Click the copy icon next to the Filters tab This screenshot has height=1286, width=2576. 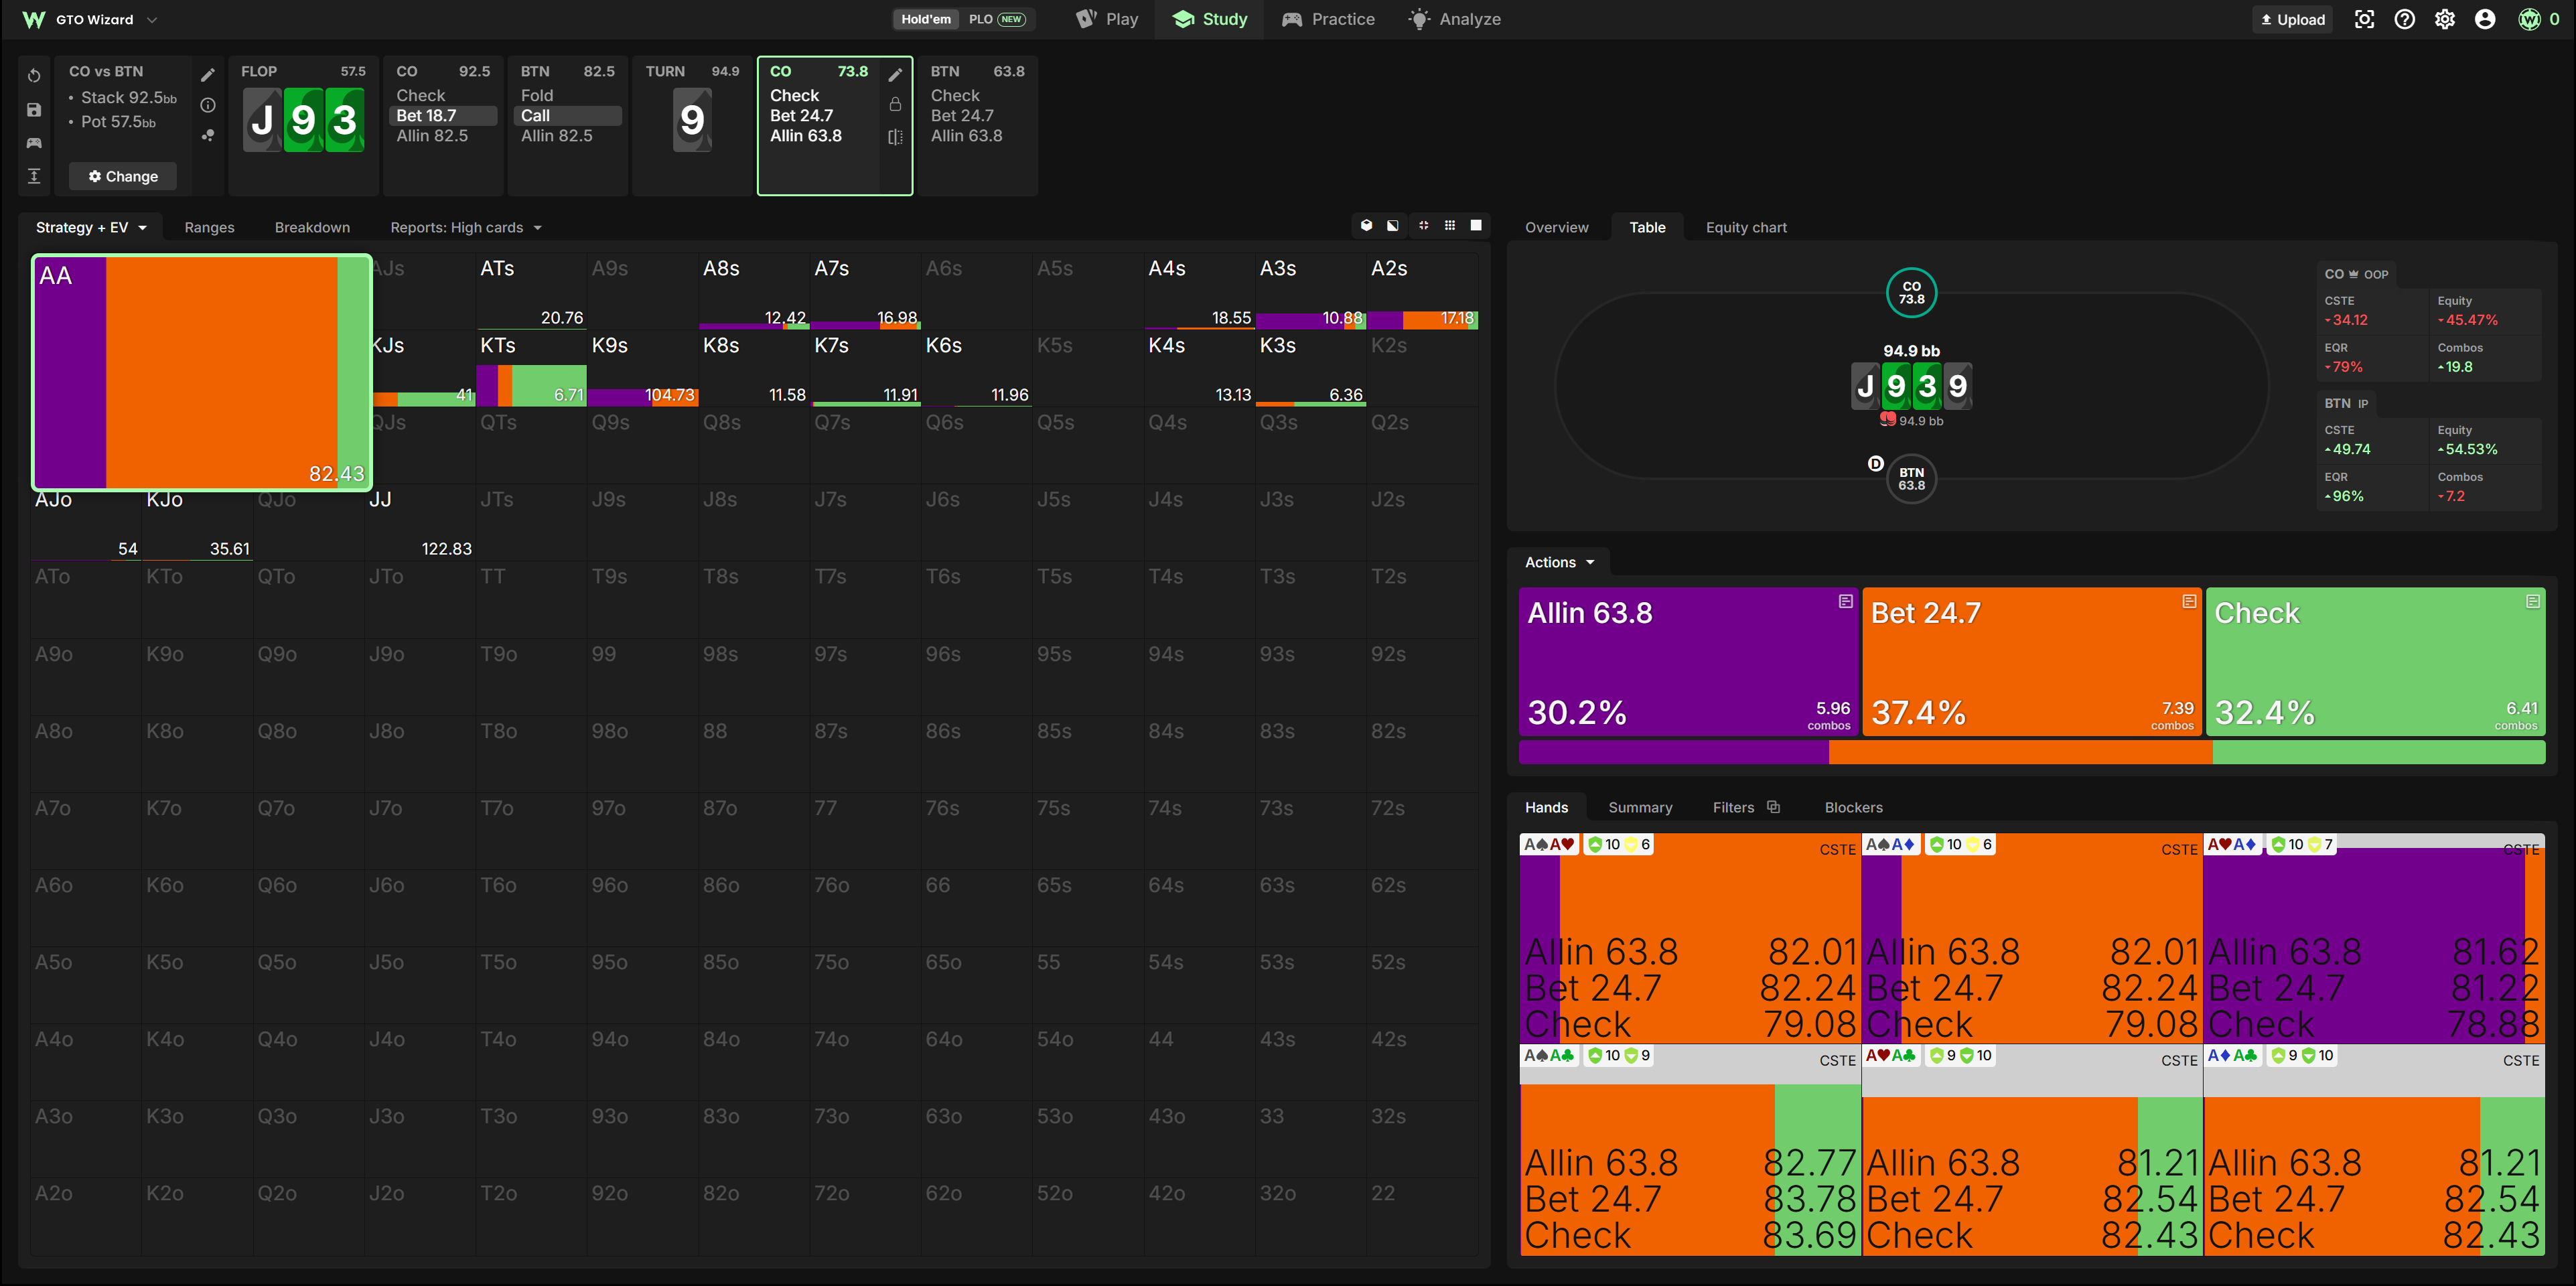coord(1773,807)
